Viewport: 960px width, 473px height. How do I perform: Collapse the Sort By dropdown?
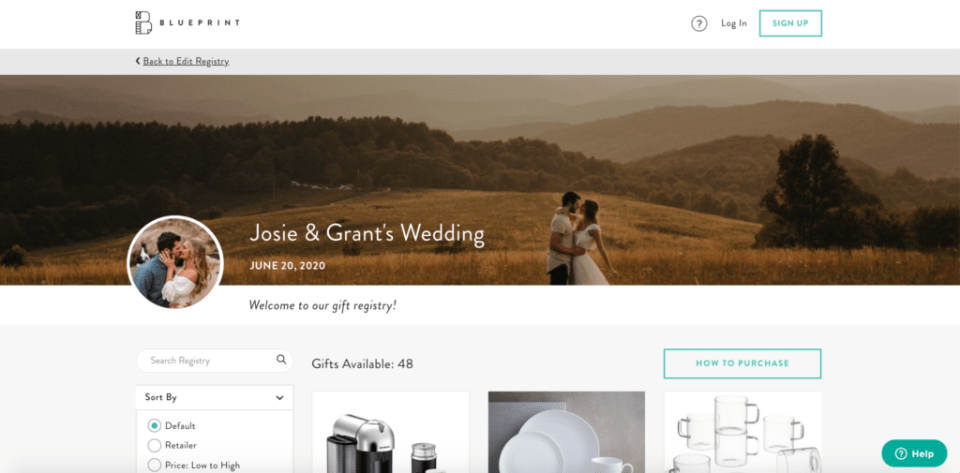coord(214,397)
